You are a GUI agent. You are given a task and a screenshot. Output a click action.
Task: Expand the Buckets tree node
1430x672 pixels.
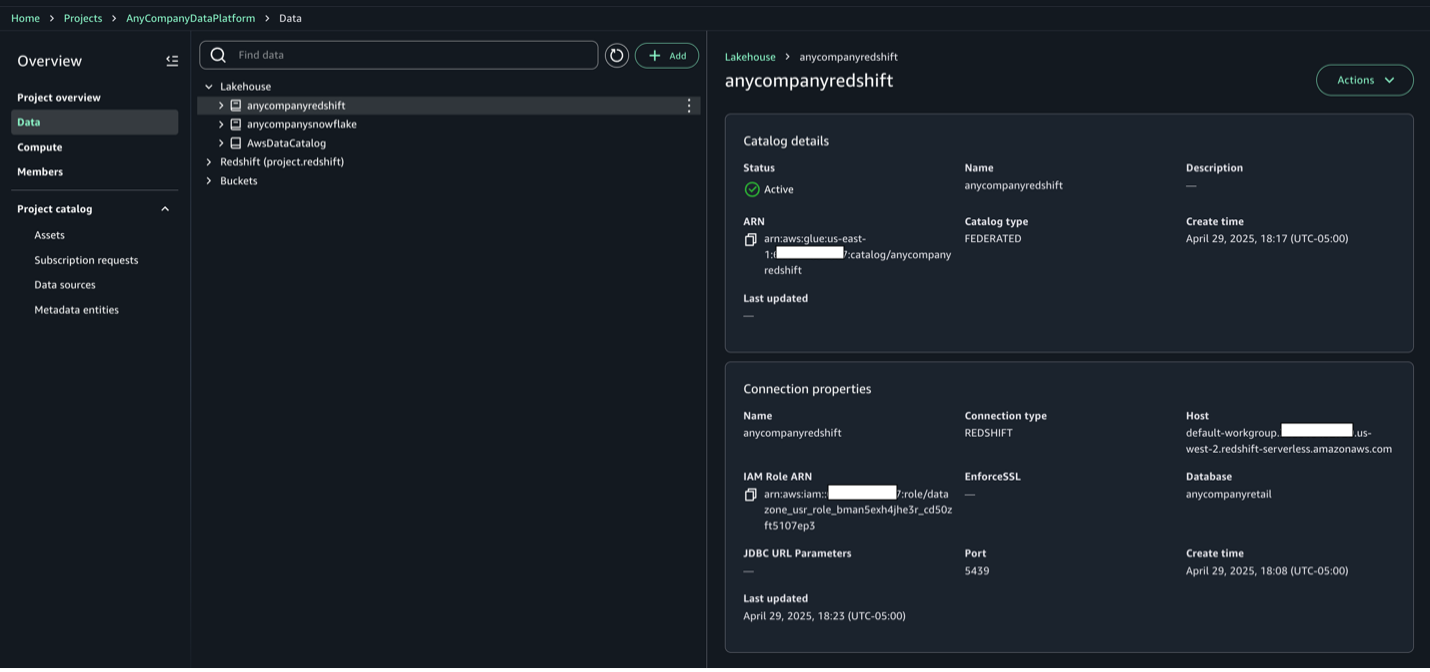pyautogui.click(x=209, y=181)
